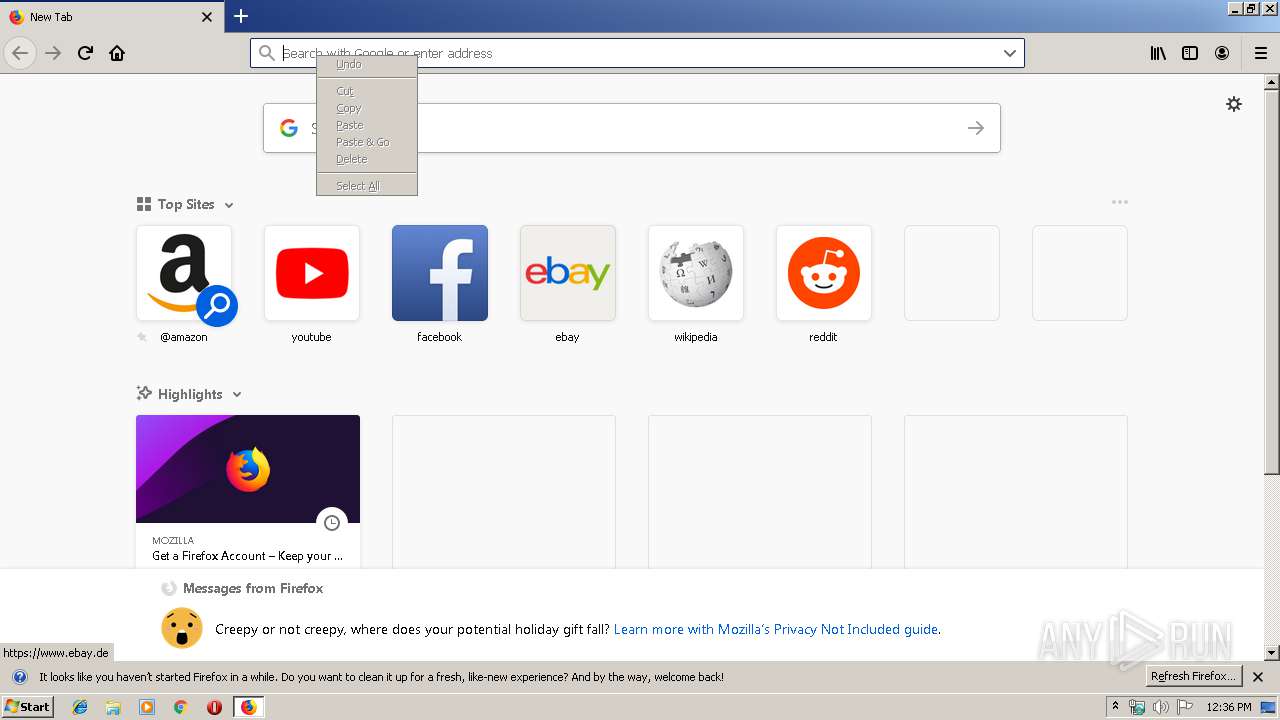Image resolution: width=1280 pixels, height=720 pixels.
Task: Reload the current page
Action: pos(85,53)
